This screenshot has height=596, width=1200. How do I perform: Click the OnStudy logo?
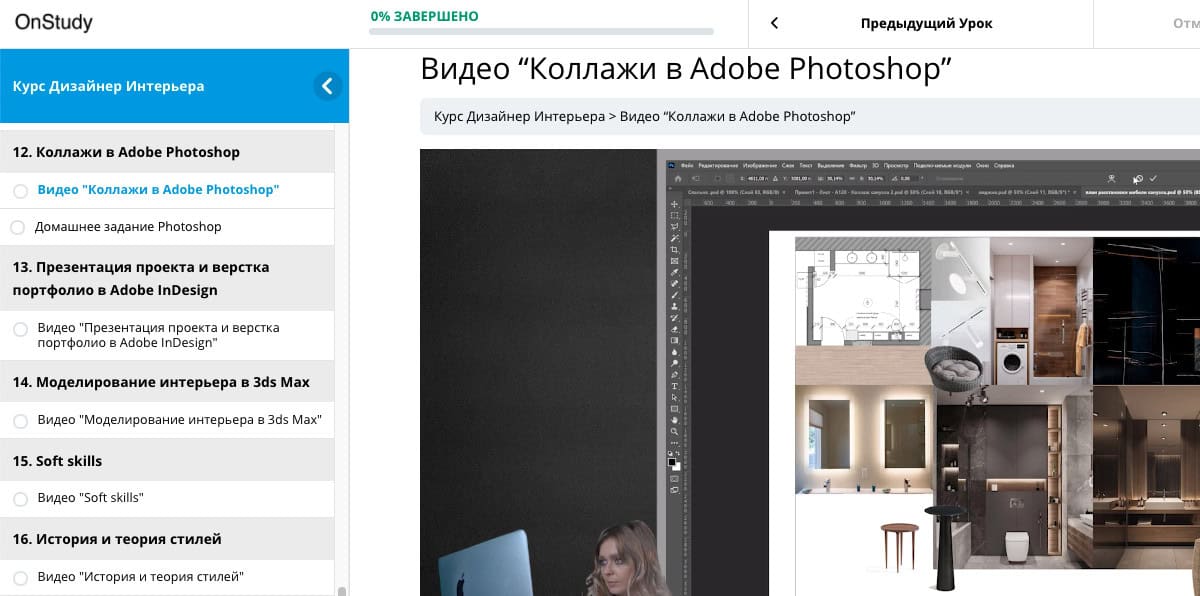[54, 21]
